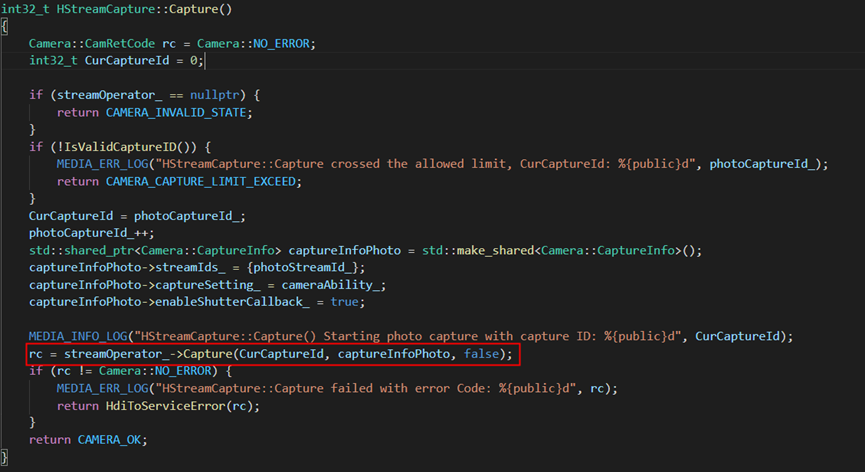865x472 pixels.
Task: Click 'true' in the enableShutterCallback_ assignment
Action: pos(344,302)
